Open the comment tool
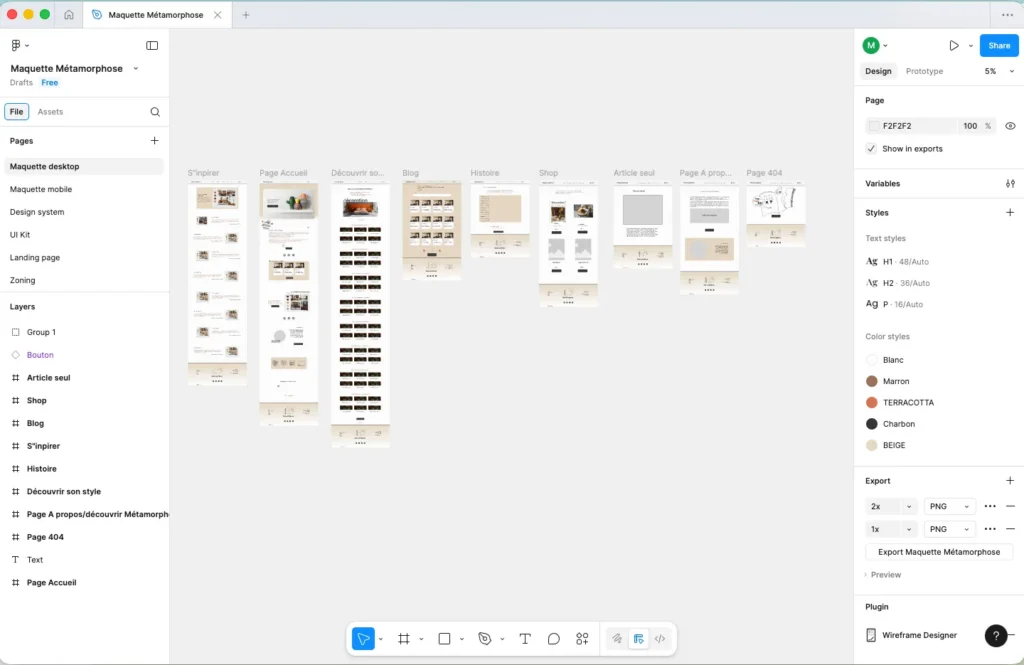The image size is (1024, 665). 553,638
